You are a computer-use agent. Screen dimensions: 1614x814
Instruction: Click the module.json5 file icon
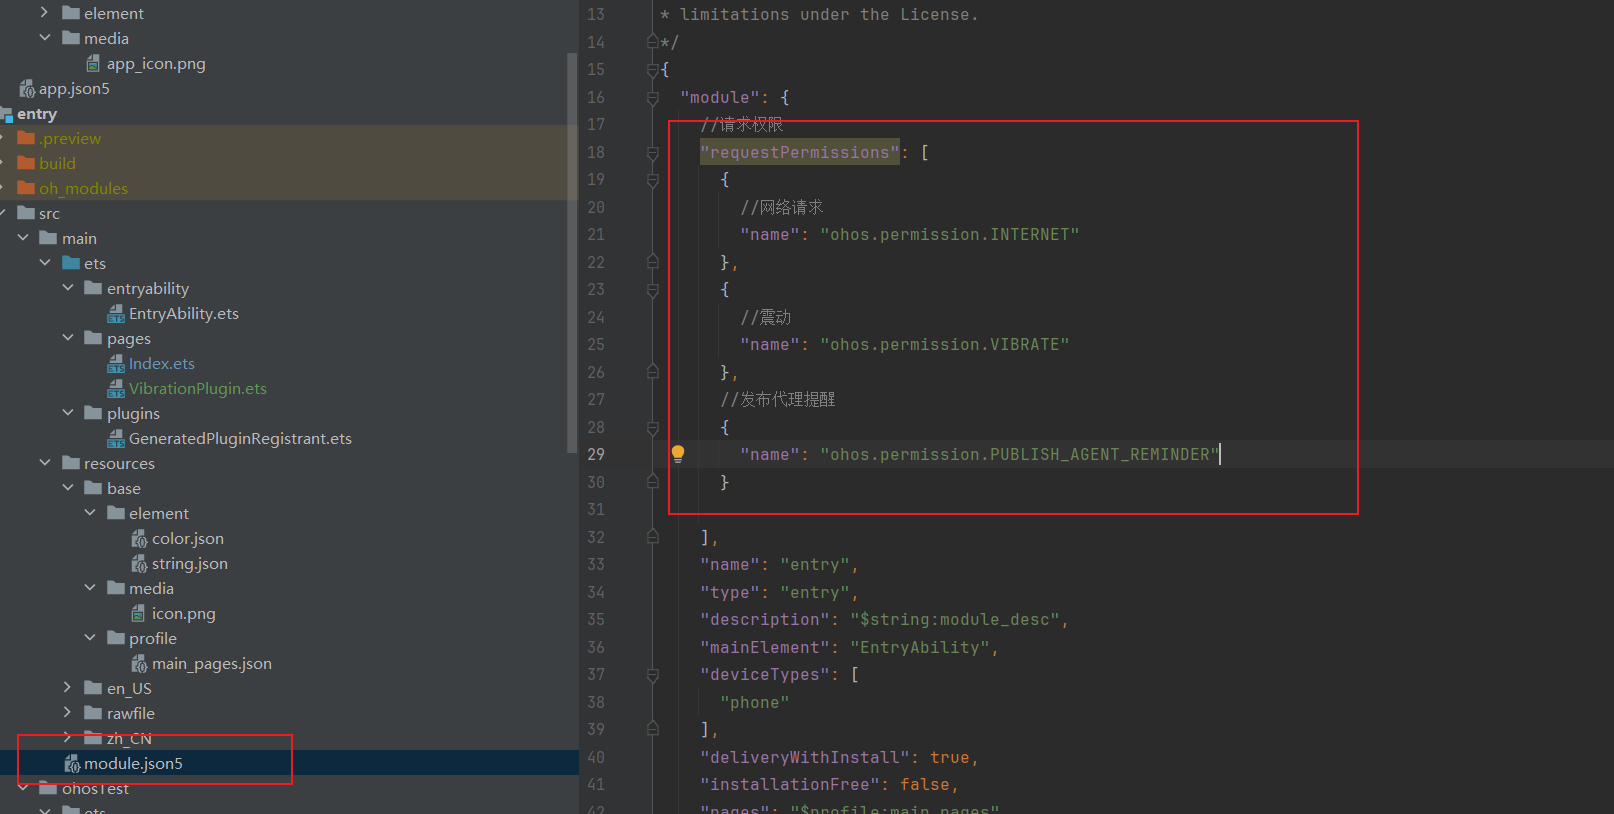point(72,764)
